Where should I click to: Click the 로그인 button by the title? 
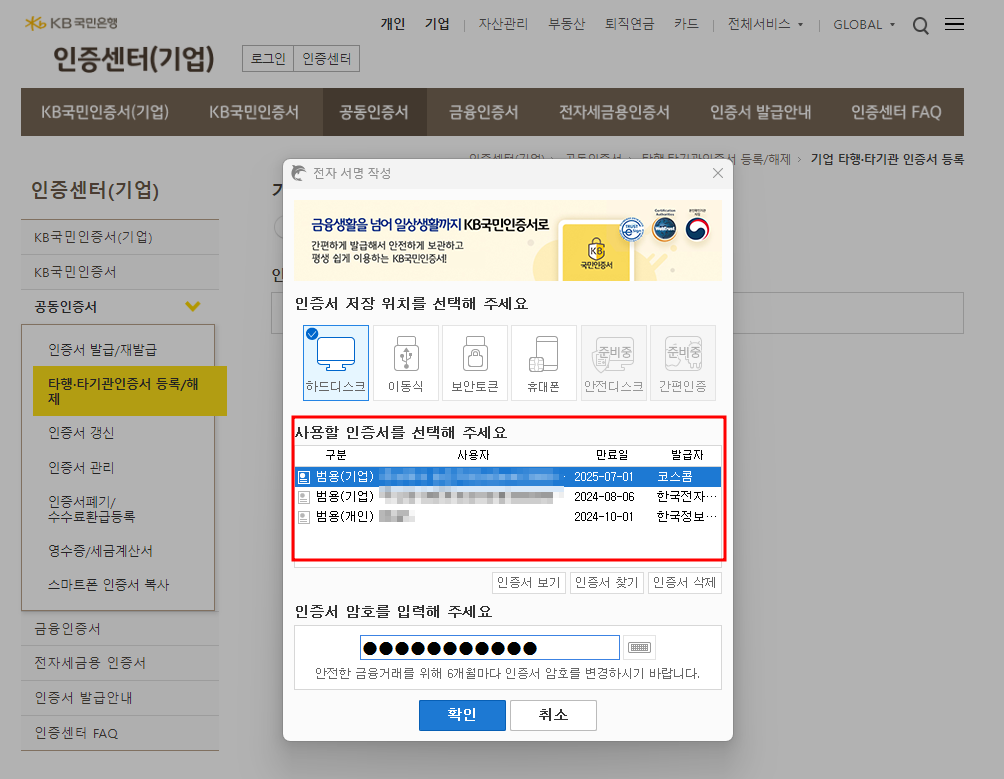(268, 59)
